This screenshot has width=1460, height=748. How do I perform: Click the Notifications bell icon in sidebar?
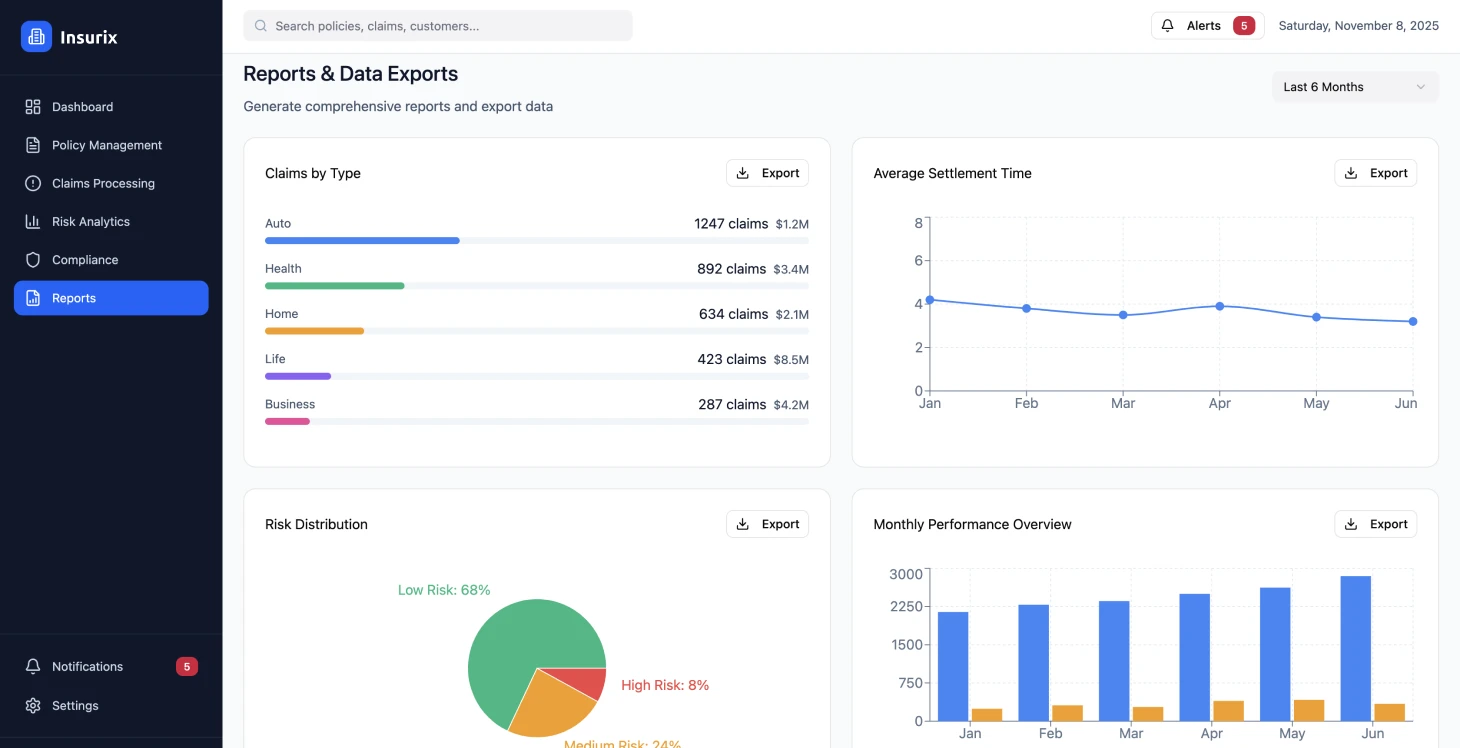(x=33, y=667)
